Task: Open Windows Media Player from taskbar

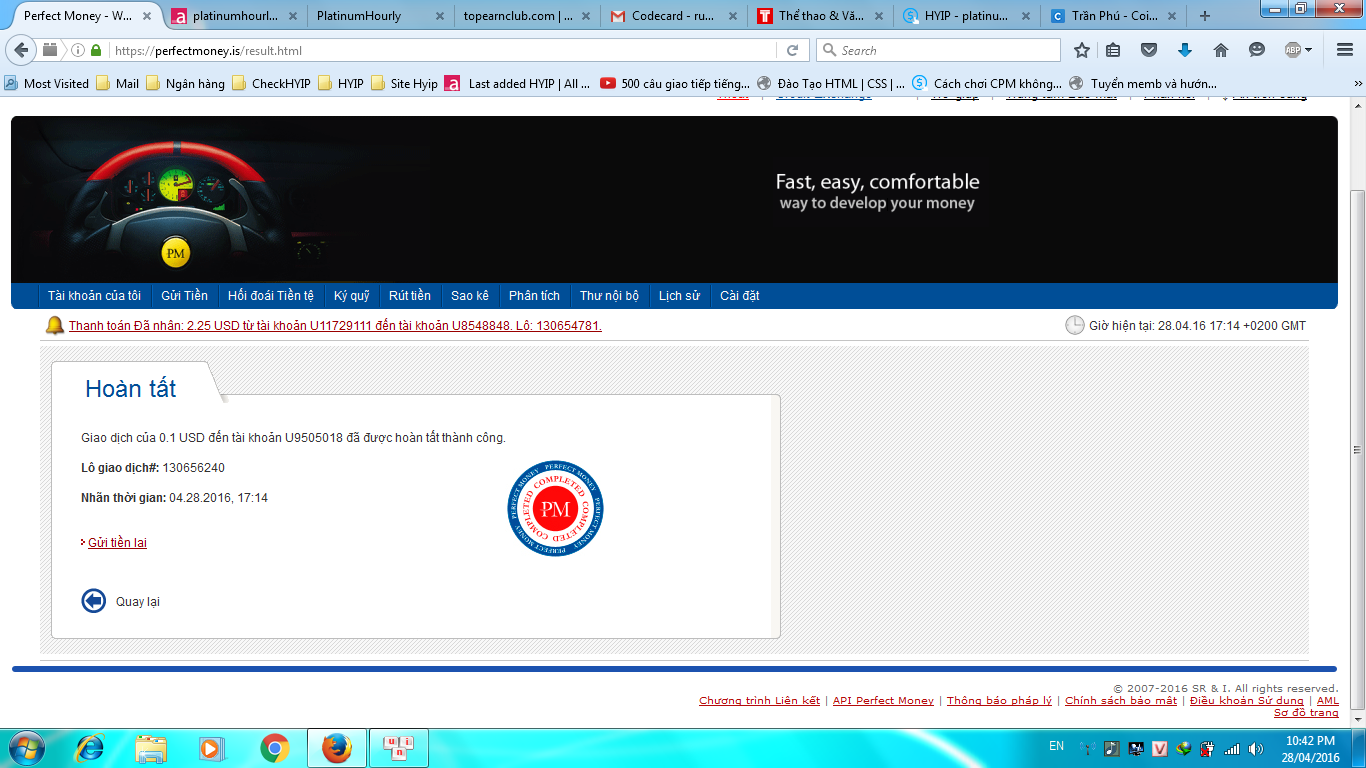Action: coord(210,748)
